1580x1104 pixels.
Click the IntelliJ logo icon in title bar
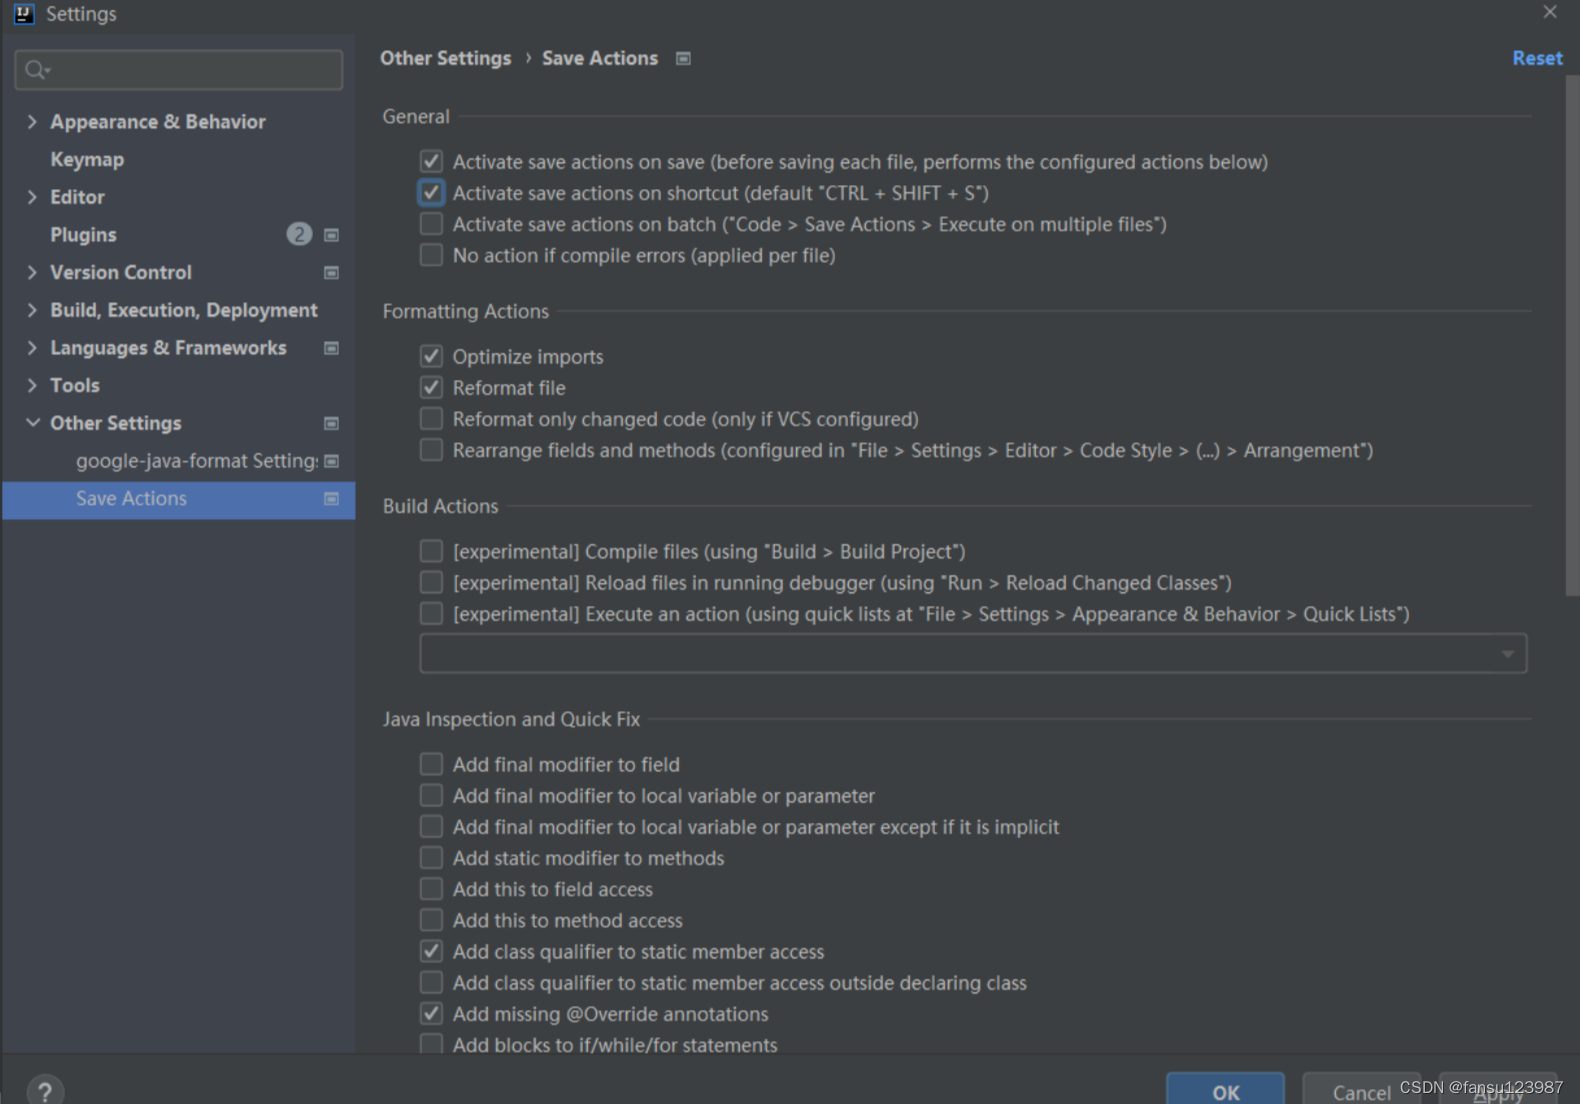tap(24, 14)
